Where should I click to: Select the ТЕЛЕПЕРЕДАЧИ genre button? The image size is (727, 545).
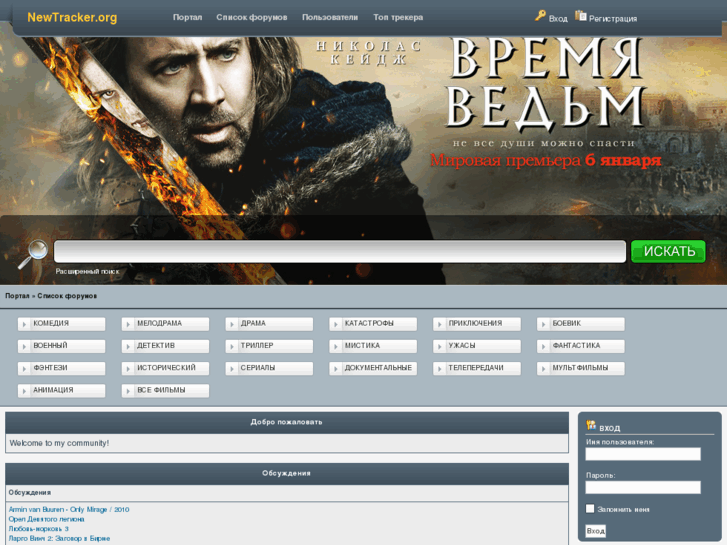coord(477,368)
